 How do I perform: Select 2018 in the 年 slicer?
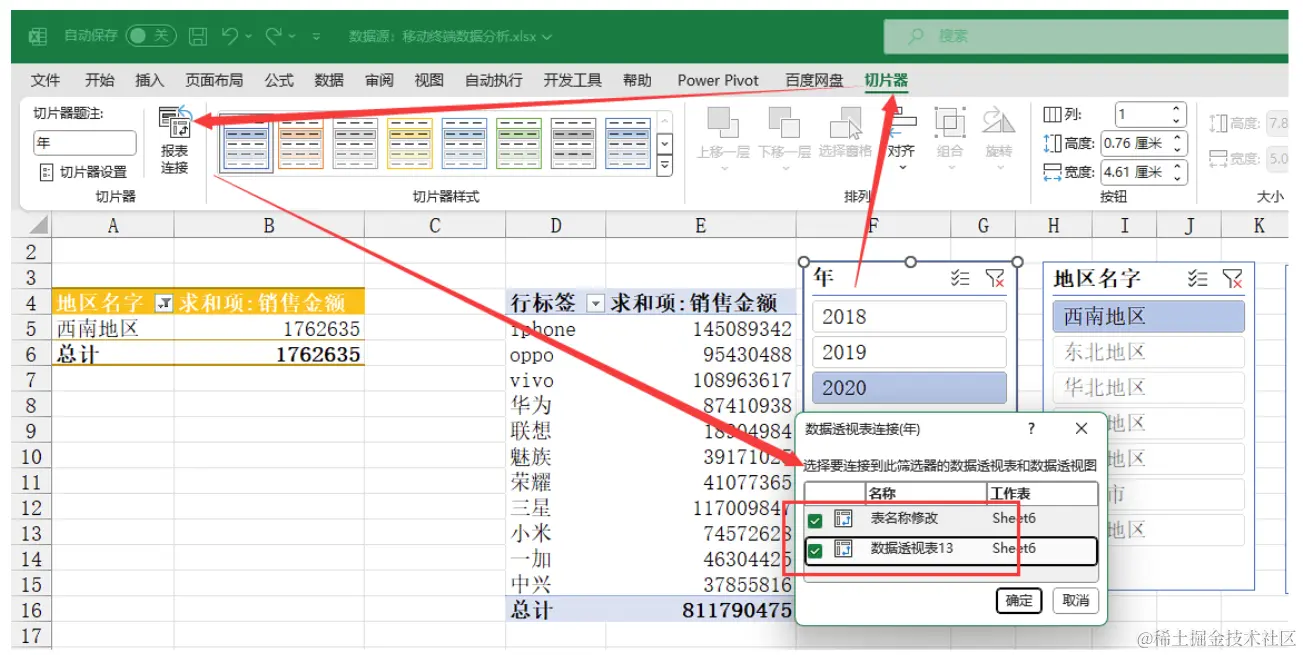click(909, 316)
